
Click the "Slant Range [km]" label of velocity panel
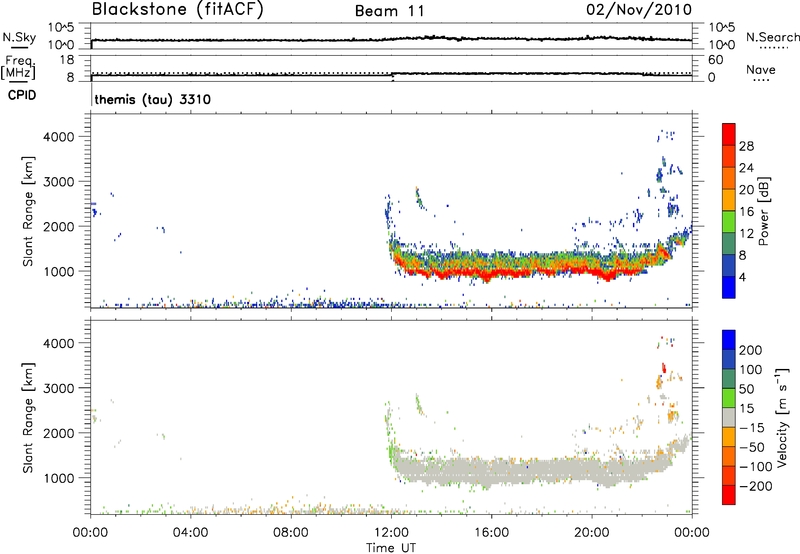pyautogui.click(x=28, y=418)
